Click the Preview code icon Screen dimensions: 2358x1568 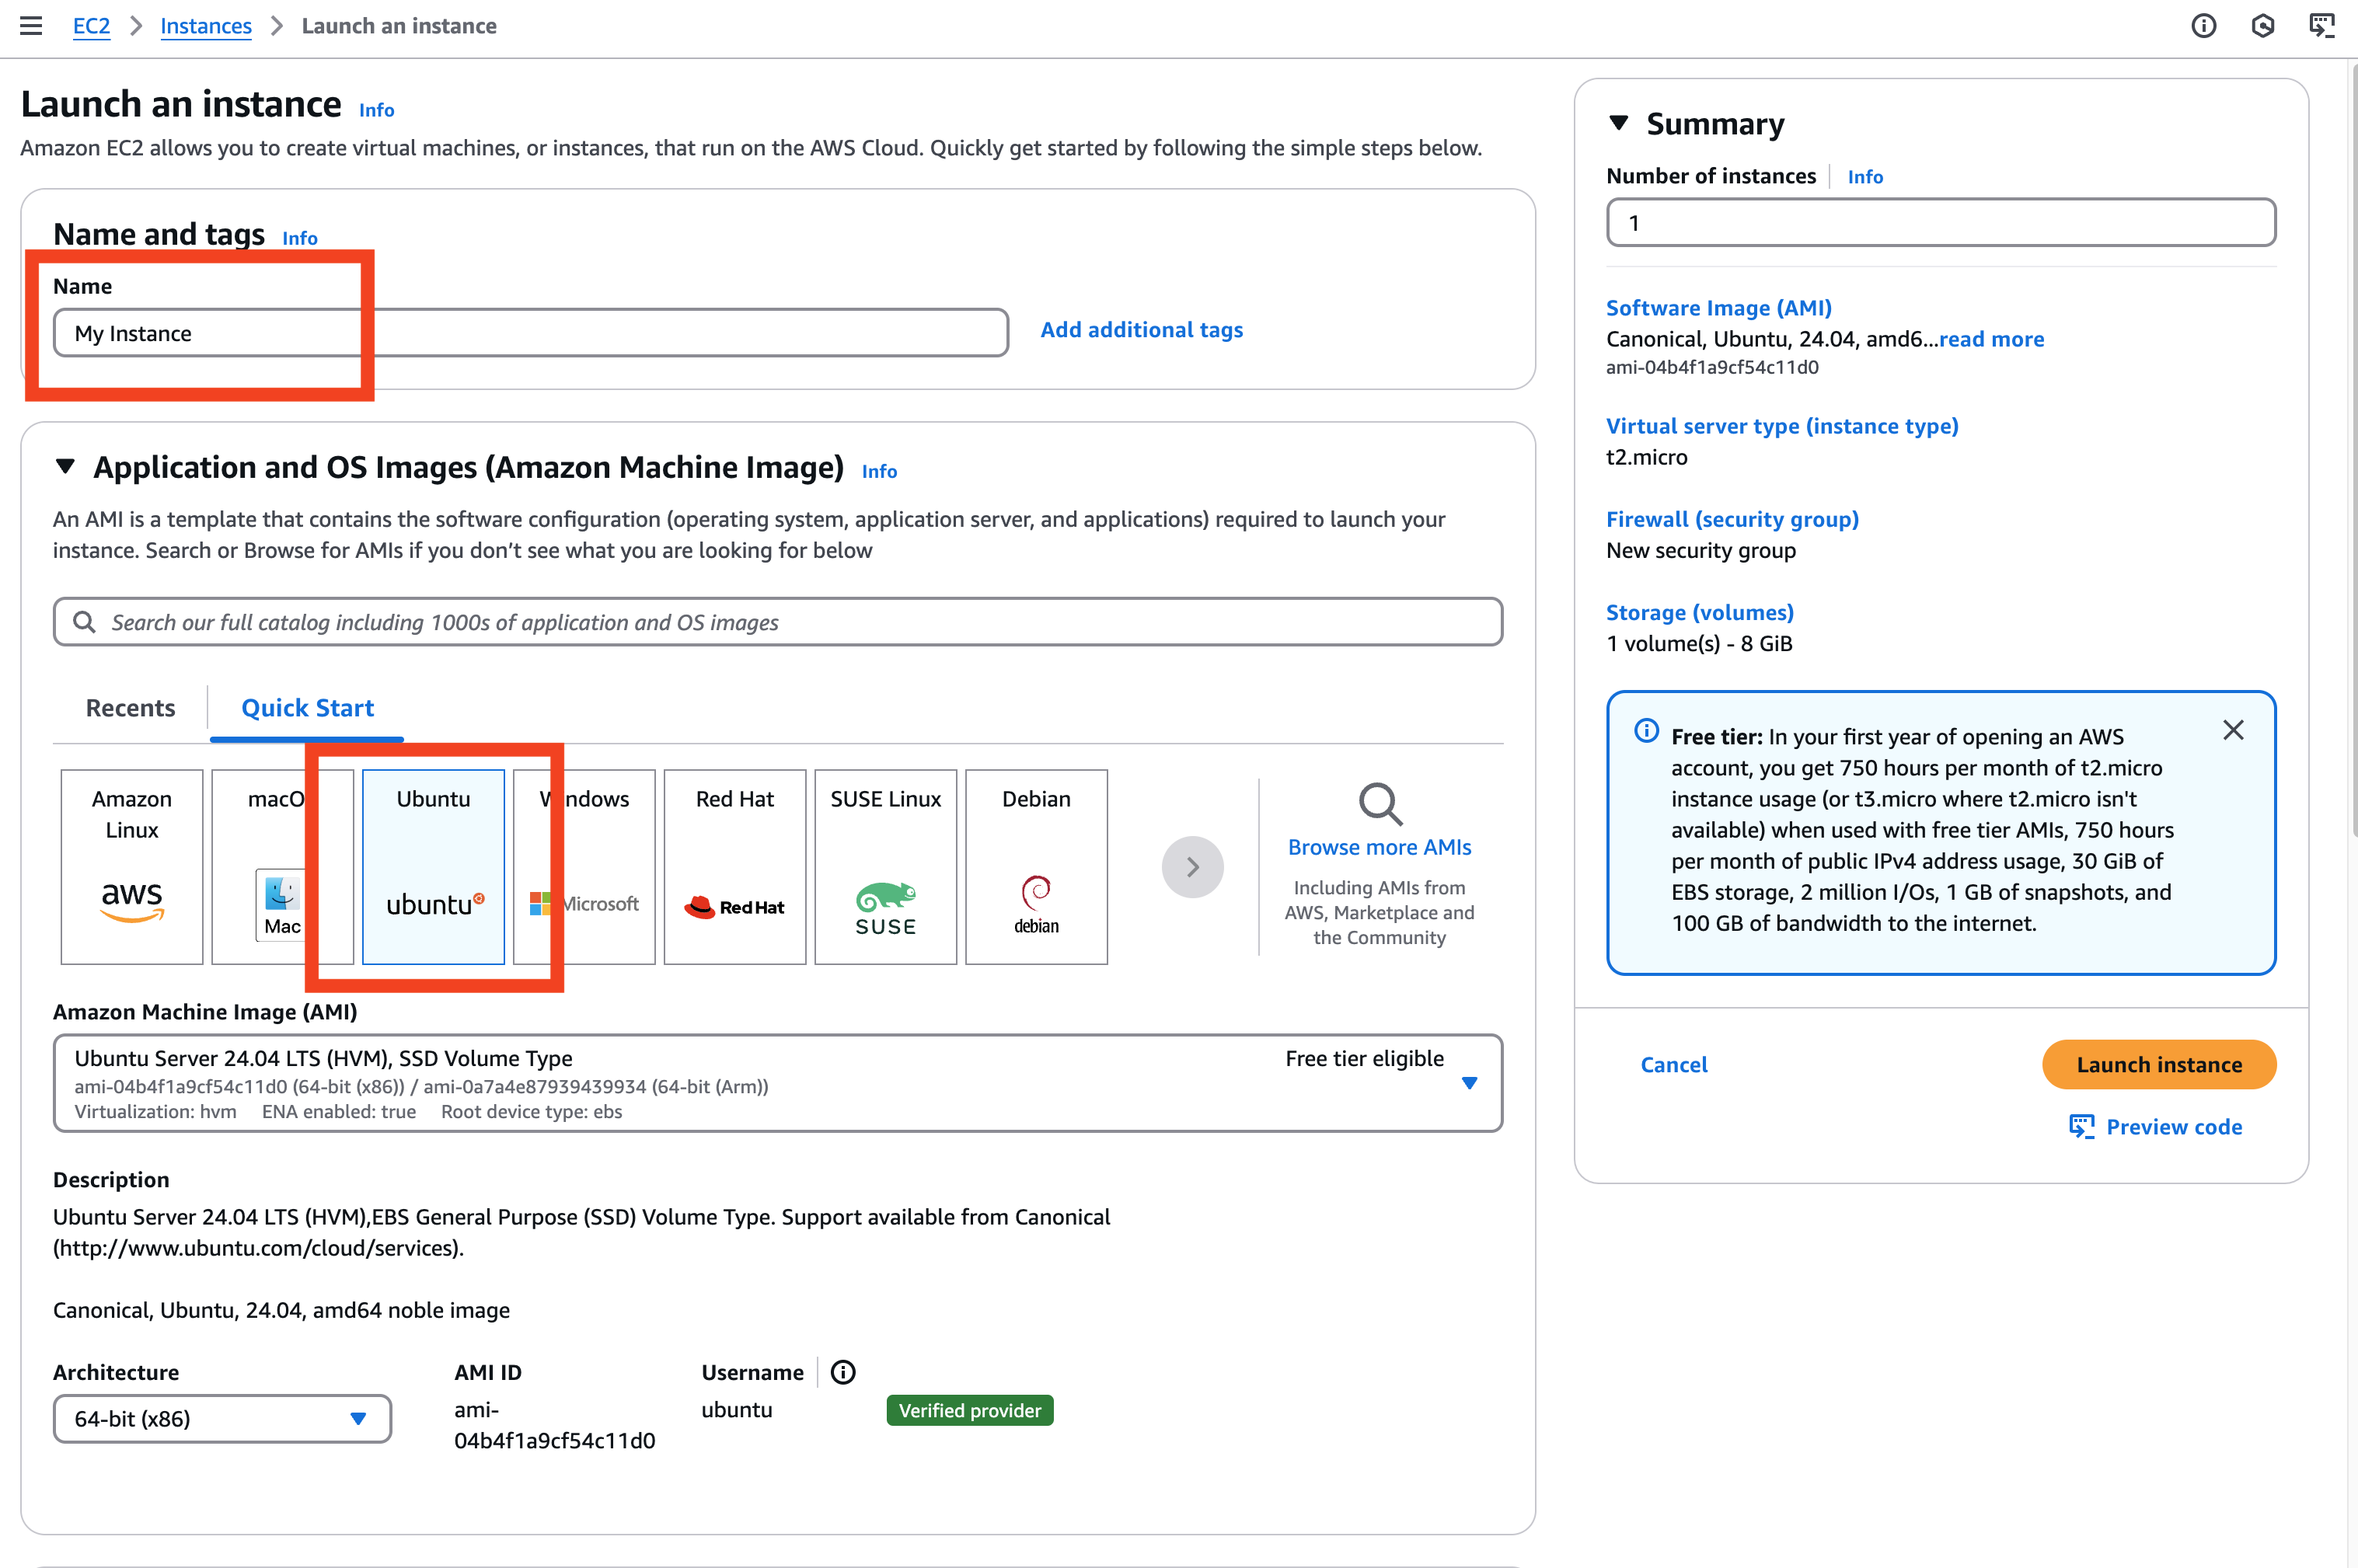point(2082,1127)
